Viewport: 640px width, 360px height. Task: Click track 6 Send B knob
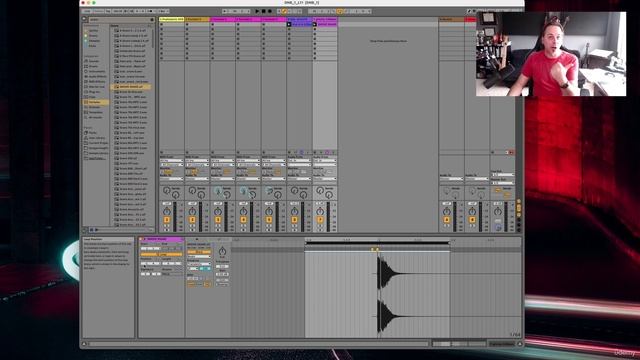[303, 195]
